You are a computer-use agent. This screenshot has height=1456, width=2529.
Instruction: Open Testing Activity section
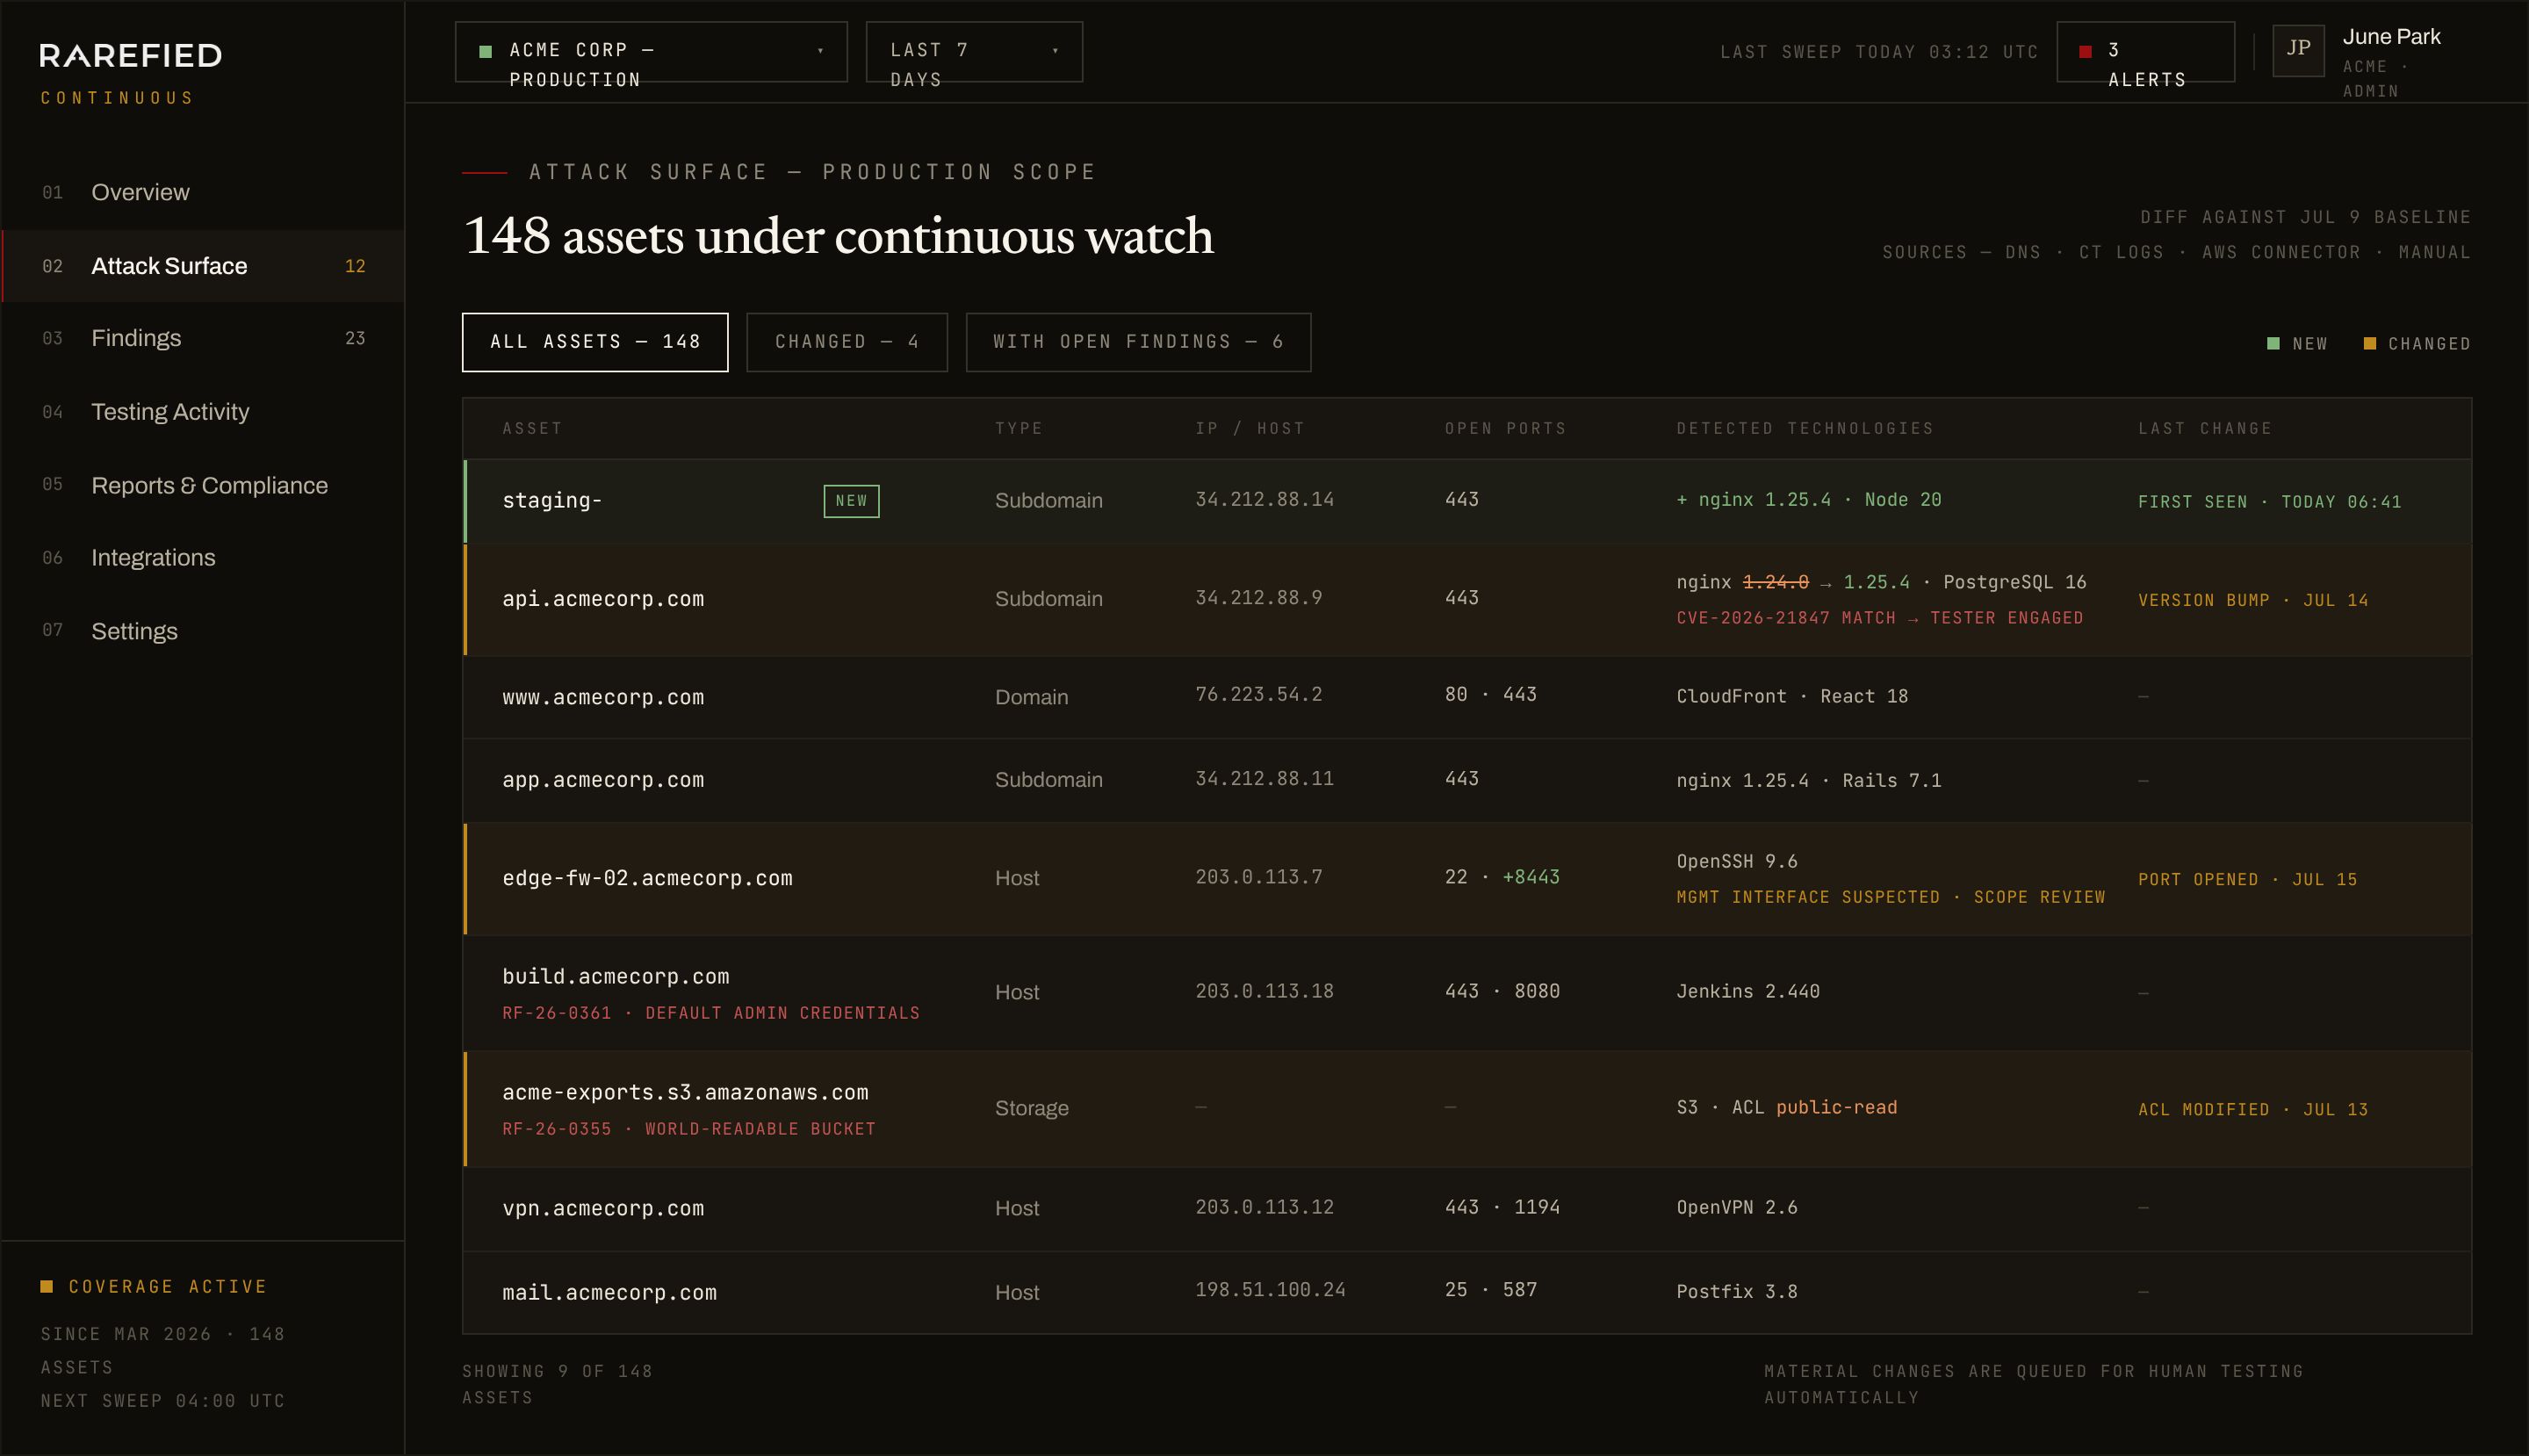pos(203,412)
